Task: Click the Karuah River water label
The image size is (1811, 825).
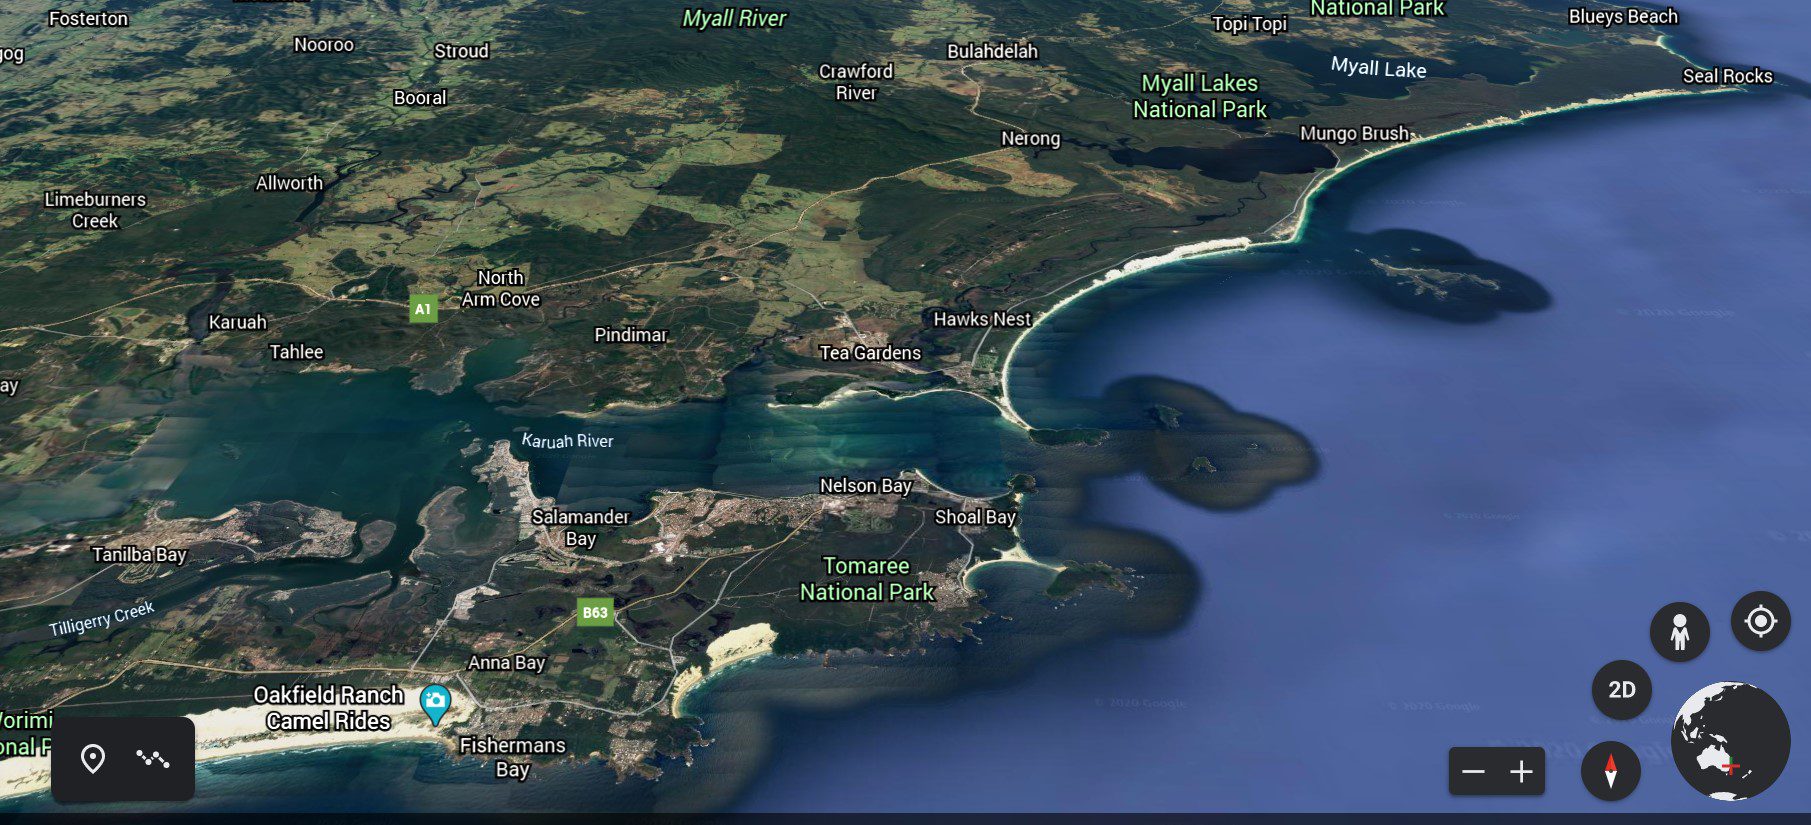Action: point(568,440)
